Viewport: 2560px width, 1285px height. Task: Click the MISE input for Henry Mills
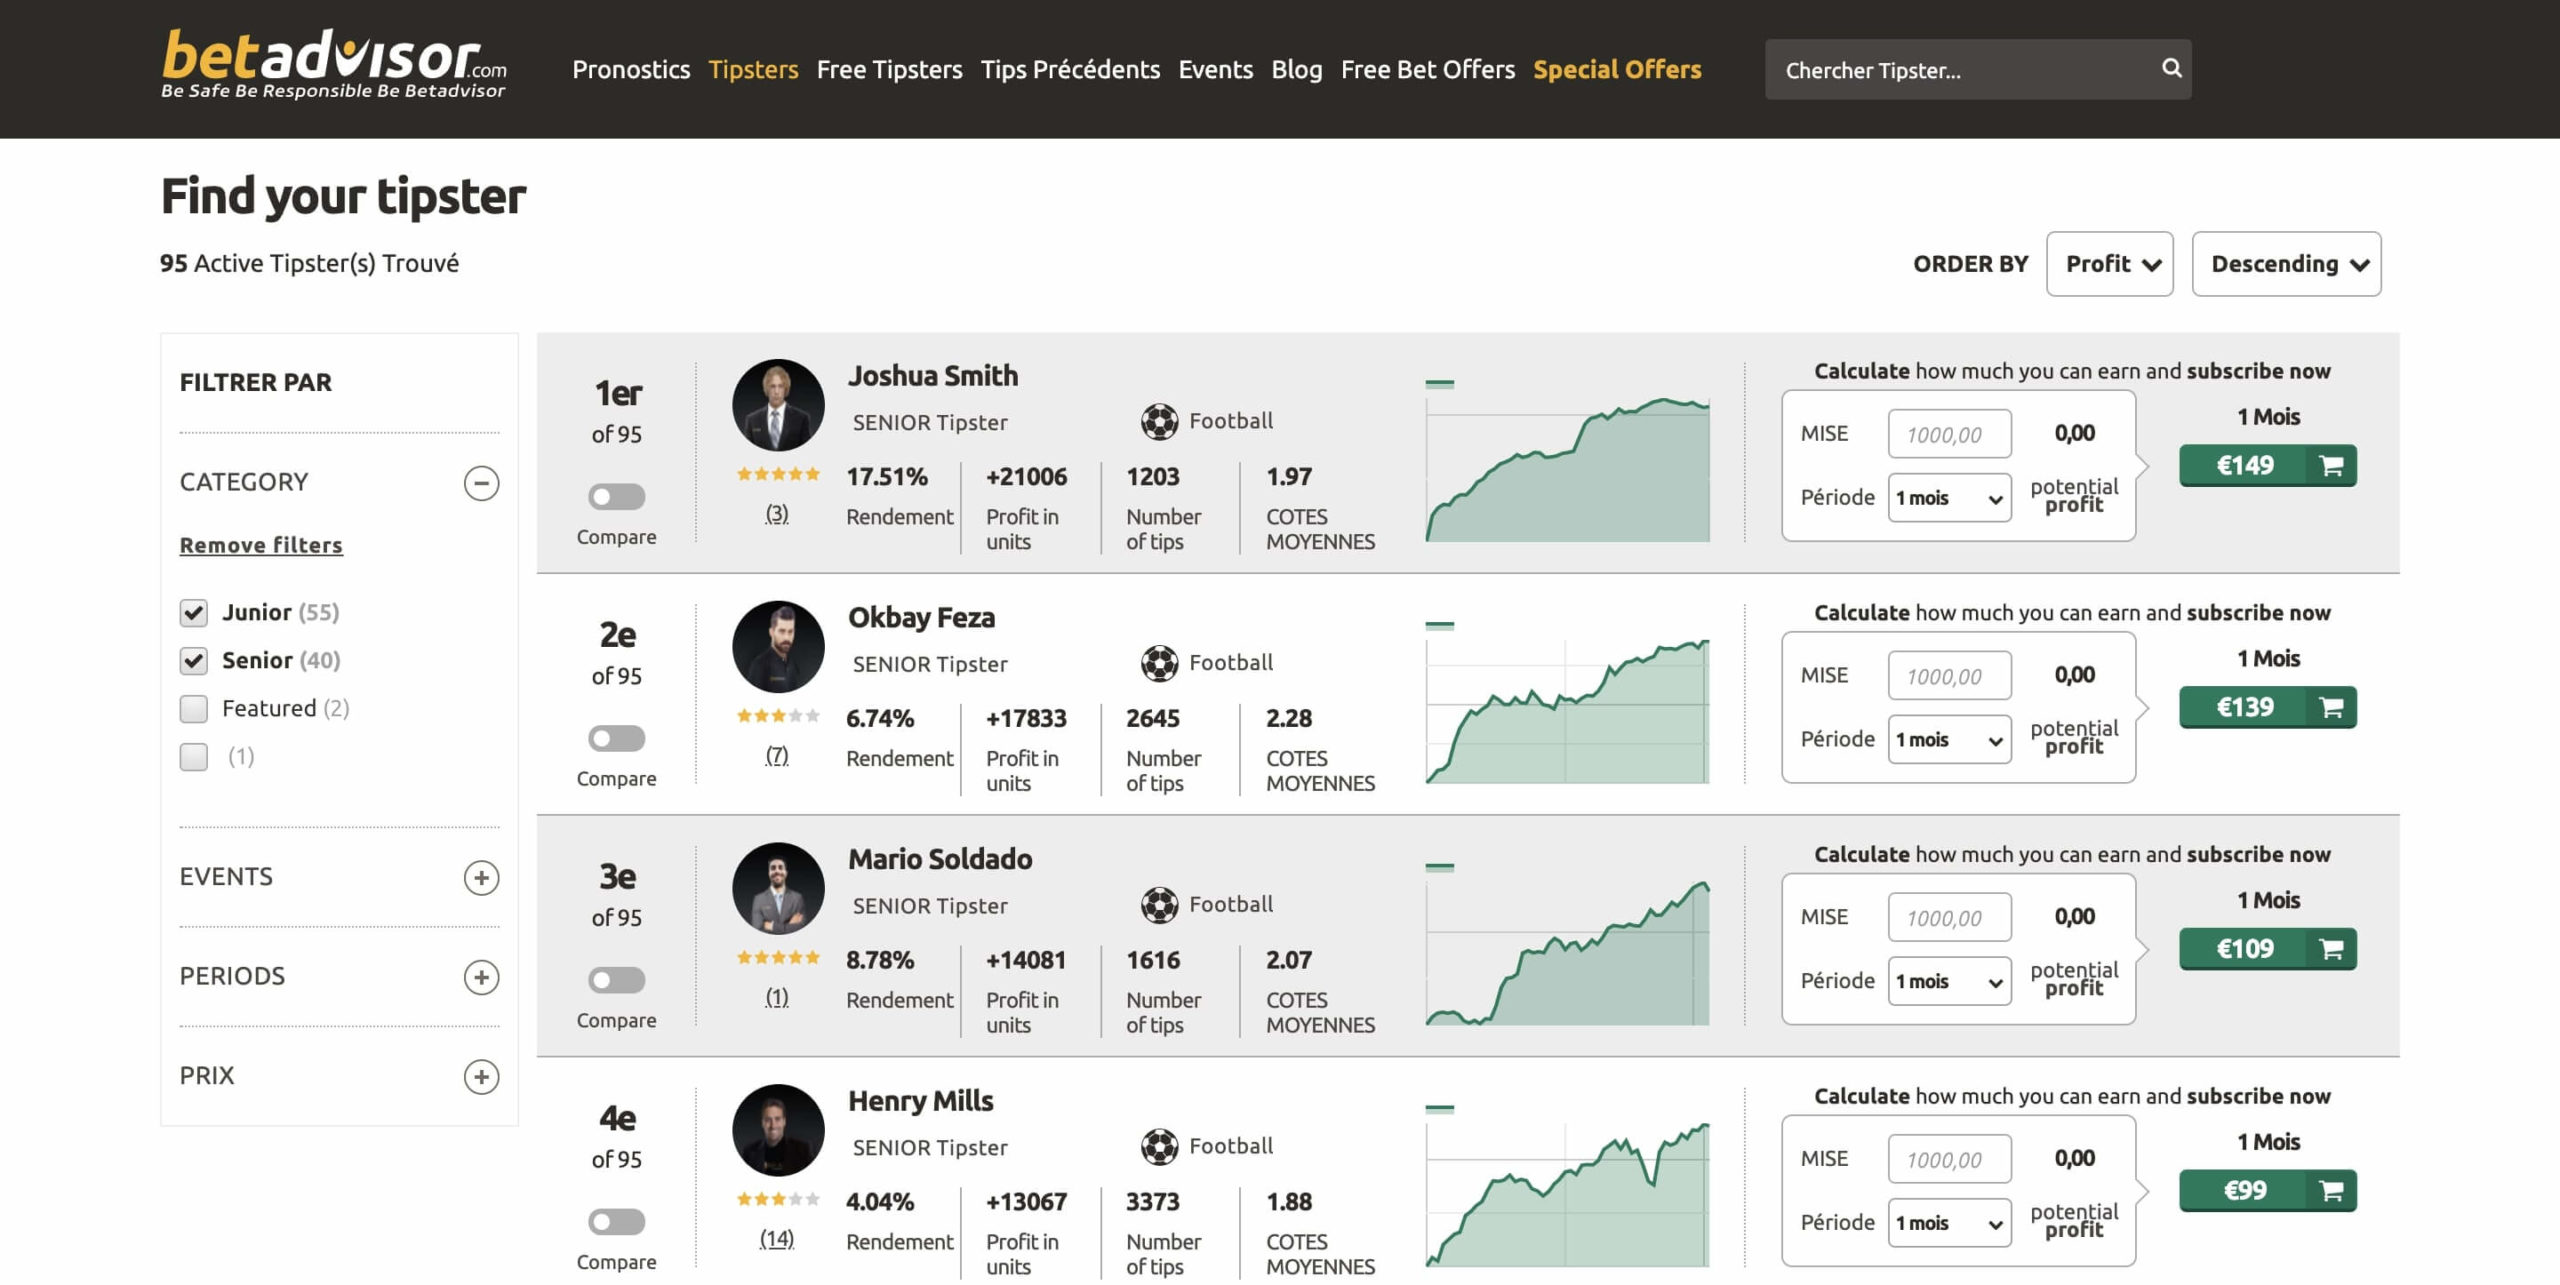[1950, 1159]
